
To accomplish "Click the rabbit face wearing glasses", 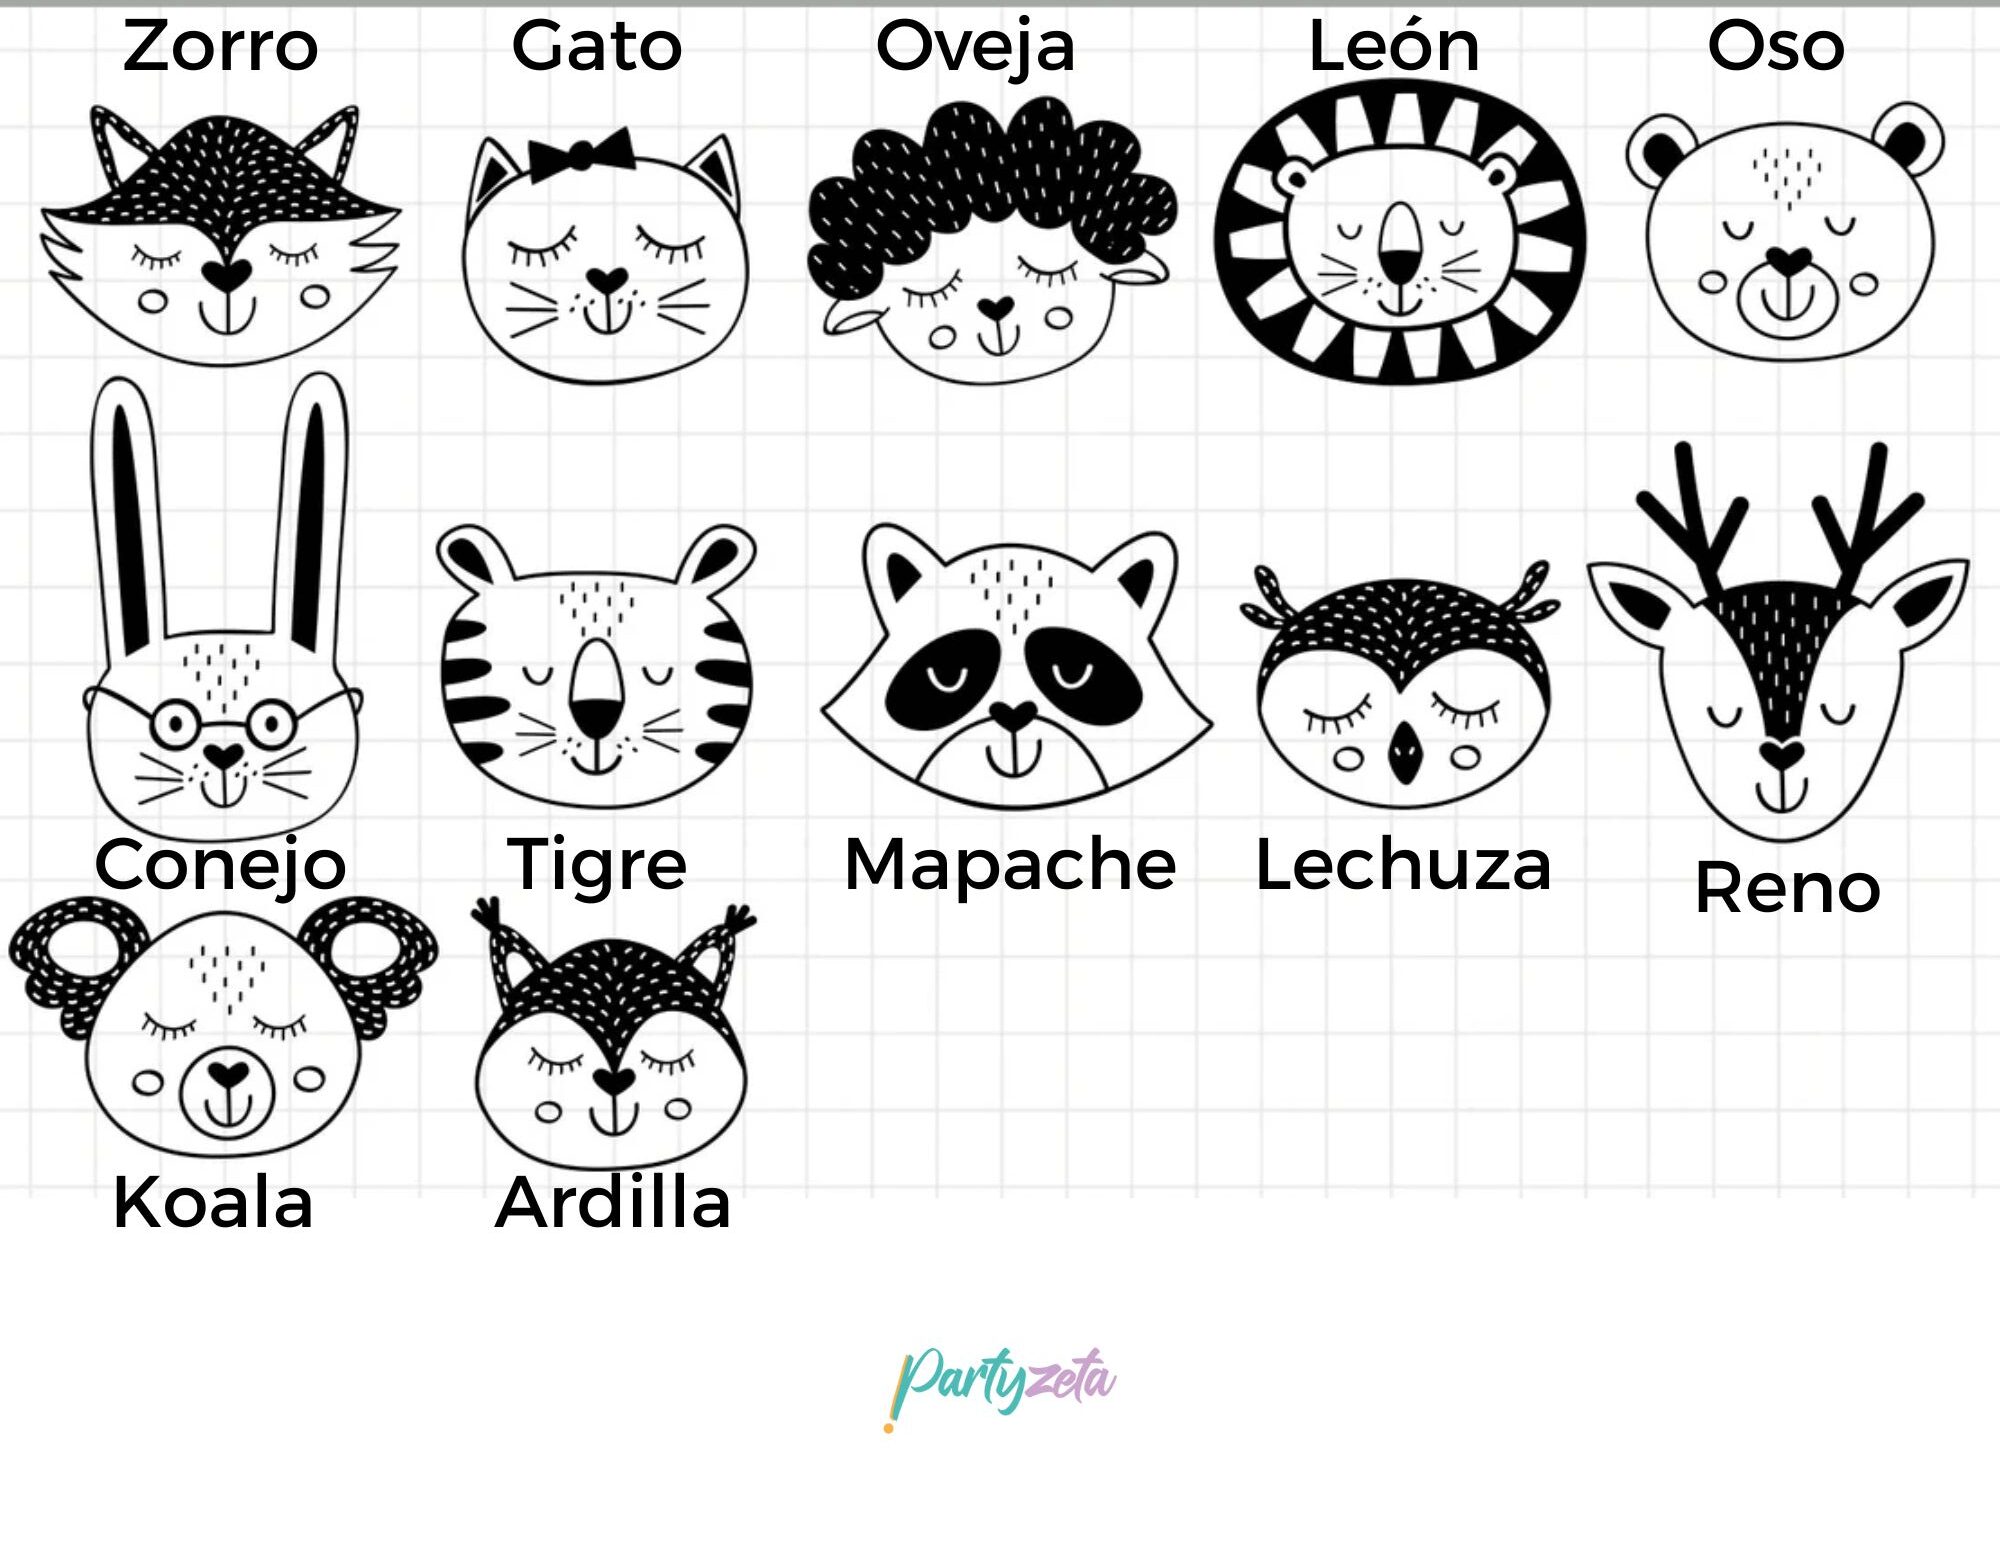I will [222, 607].
